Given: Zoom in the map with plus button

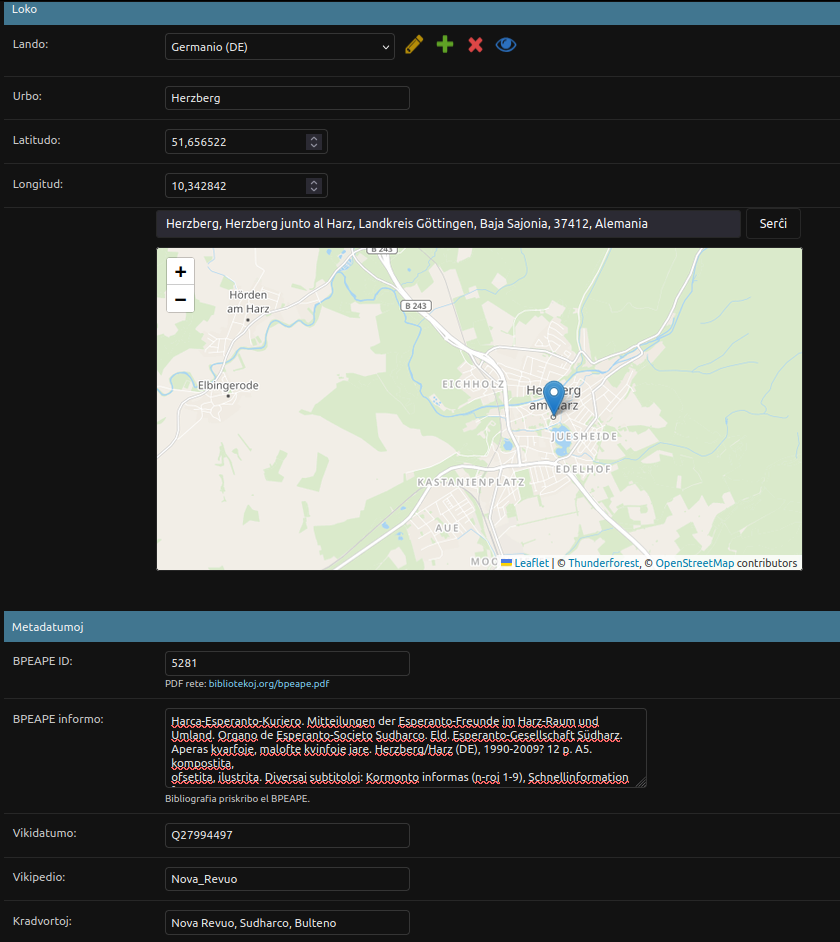Looking at the screenshot, I should (x=180, y=272).
